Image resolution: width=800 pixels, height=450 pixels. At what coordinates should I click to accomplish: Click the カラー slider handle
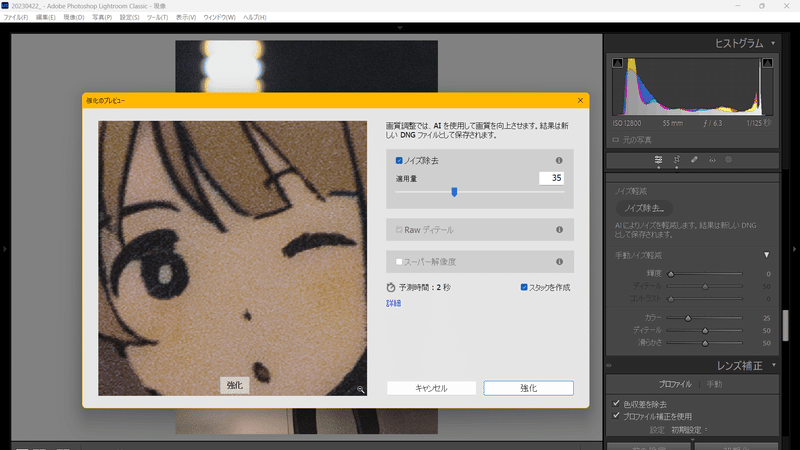coord(688,318)
